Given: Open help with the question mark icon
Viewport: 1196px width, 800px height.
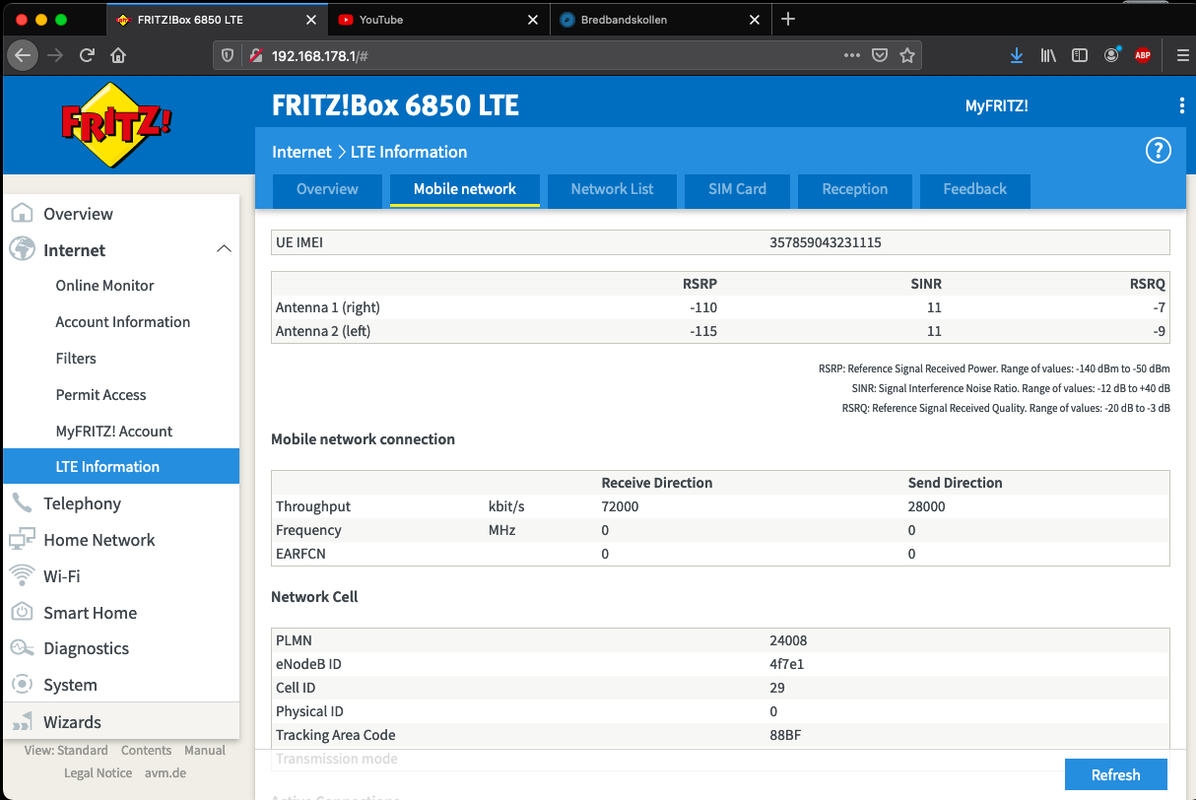Looking at the screenshot, I should [x=1158, y=151].
